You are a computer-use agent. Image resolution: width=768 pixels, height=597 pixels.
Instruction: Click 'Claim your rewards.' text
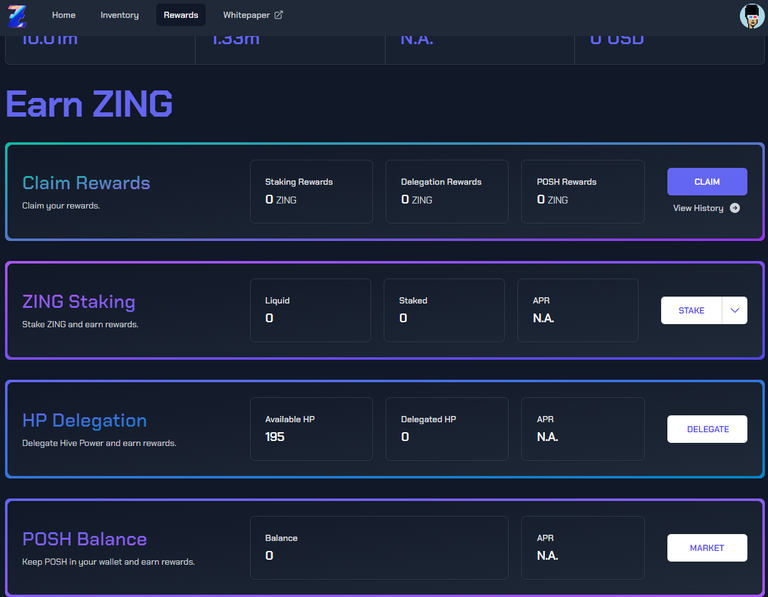click(61, 206)
